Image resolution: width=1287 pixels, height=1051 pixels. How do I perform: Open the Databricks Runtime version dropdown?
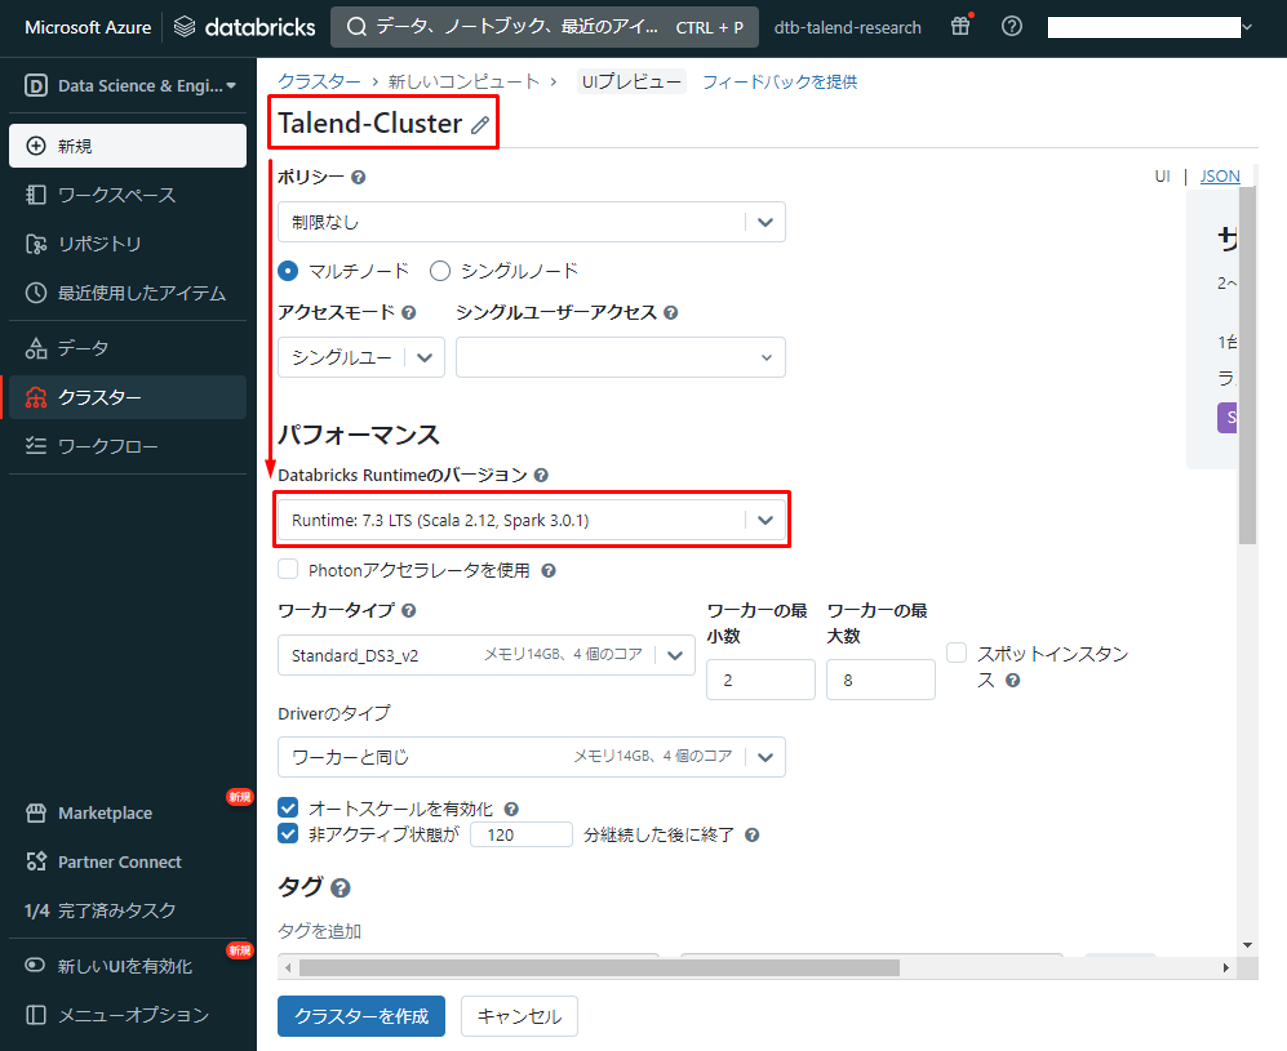point(531,520)
